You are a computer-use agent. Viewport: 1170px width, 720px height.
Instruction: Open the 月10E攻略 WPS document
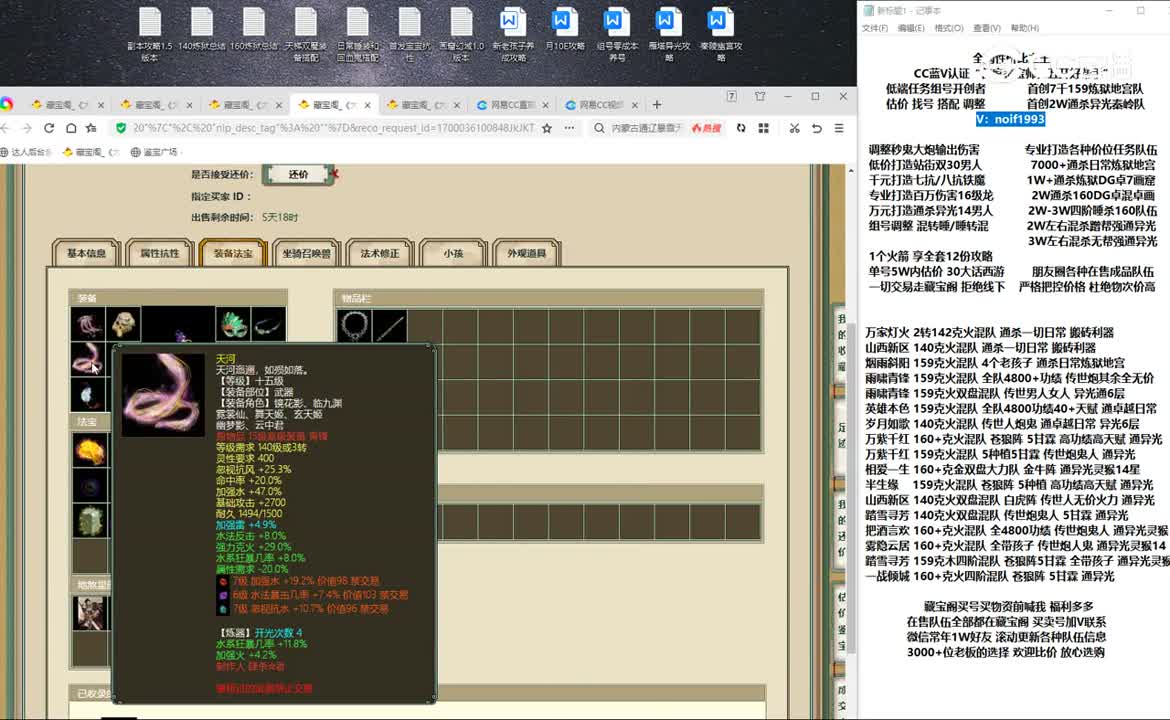565,30
